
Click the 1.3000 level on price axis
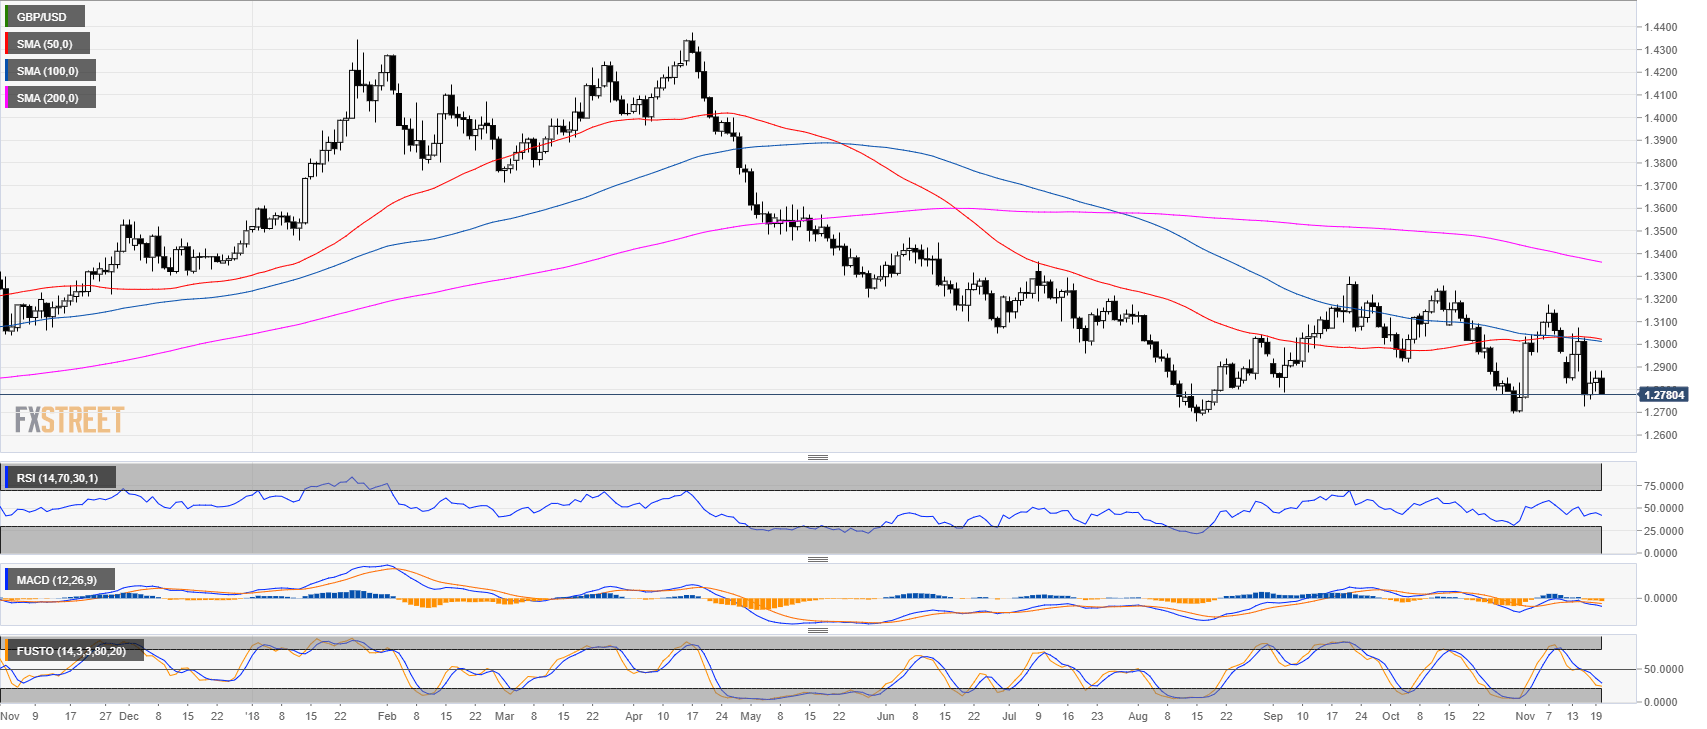(1660, 345)
